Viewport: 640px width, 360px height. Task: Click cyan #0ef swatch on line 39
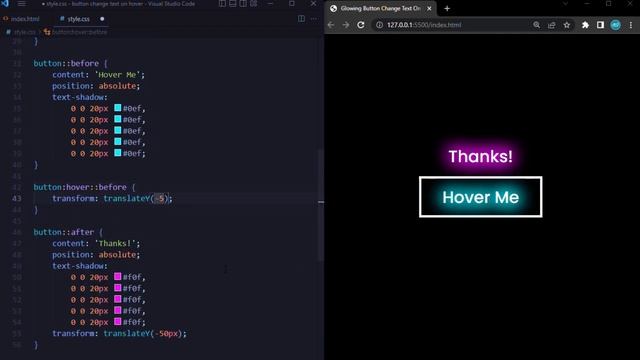[118, 153]
